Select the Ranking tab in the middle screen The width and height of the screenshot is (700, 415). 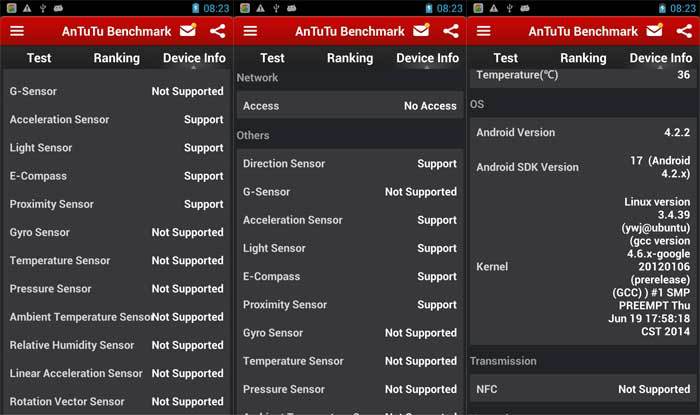pyautogui.click(x=349, y=58)
